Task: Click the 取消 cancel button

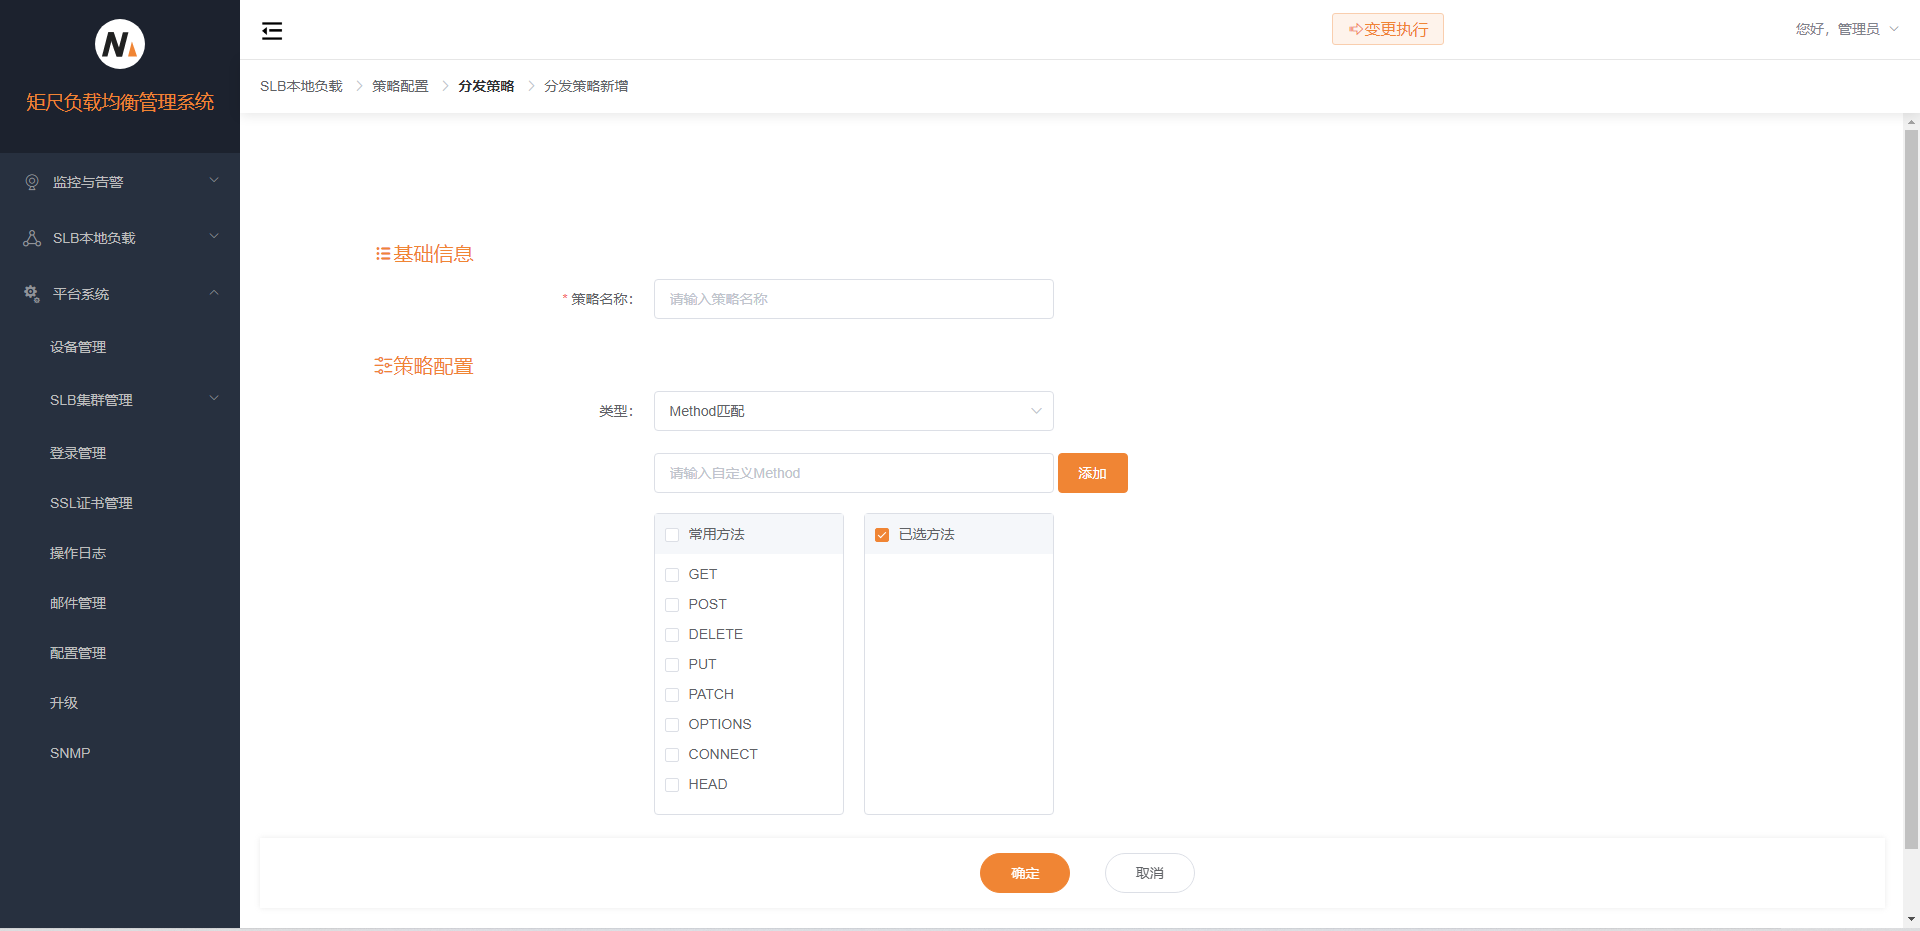Action: (x=1149, y=873)
